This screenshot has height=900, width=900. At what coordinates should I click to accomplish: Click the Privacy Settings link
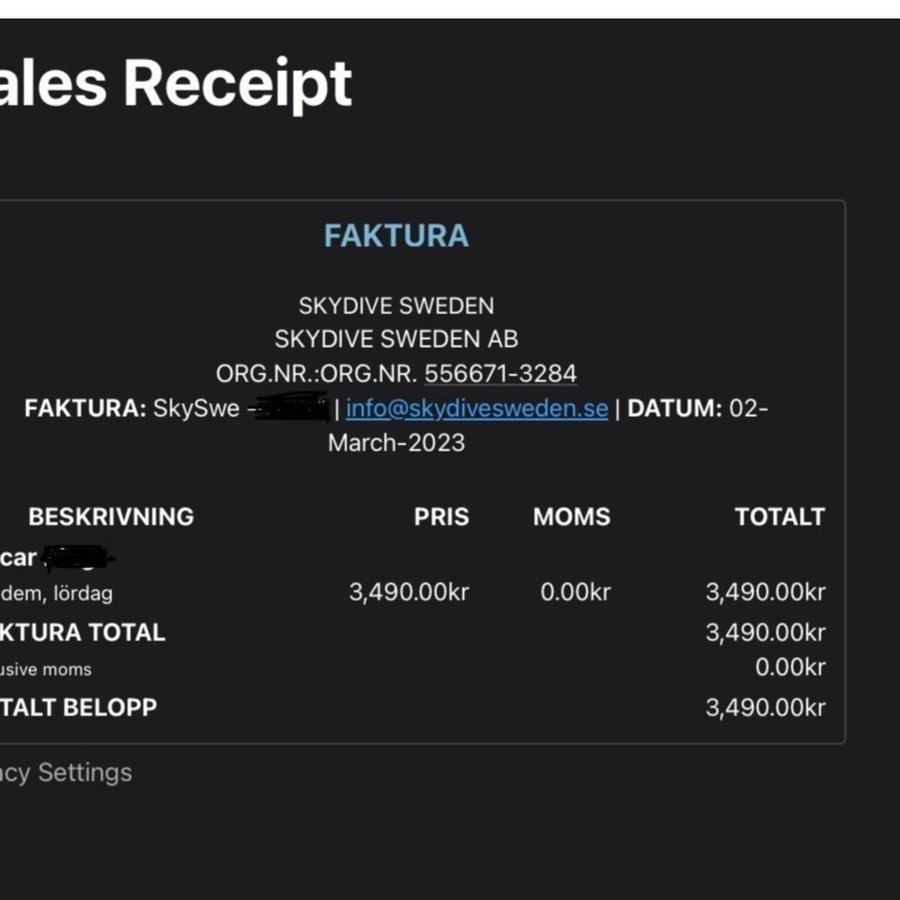click(66, 773)
